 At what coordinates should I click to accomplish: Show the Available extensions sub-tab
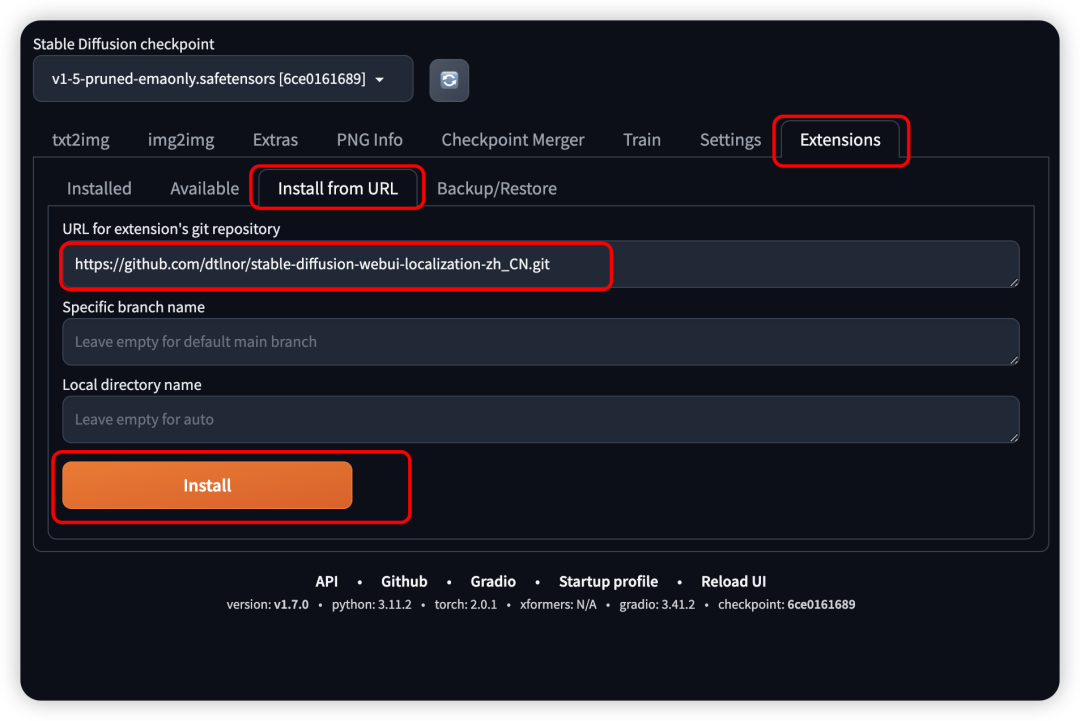[205, 188]
